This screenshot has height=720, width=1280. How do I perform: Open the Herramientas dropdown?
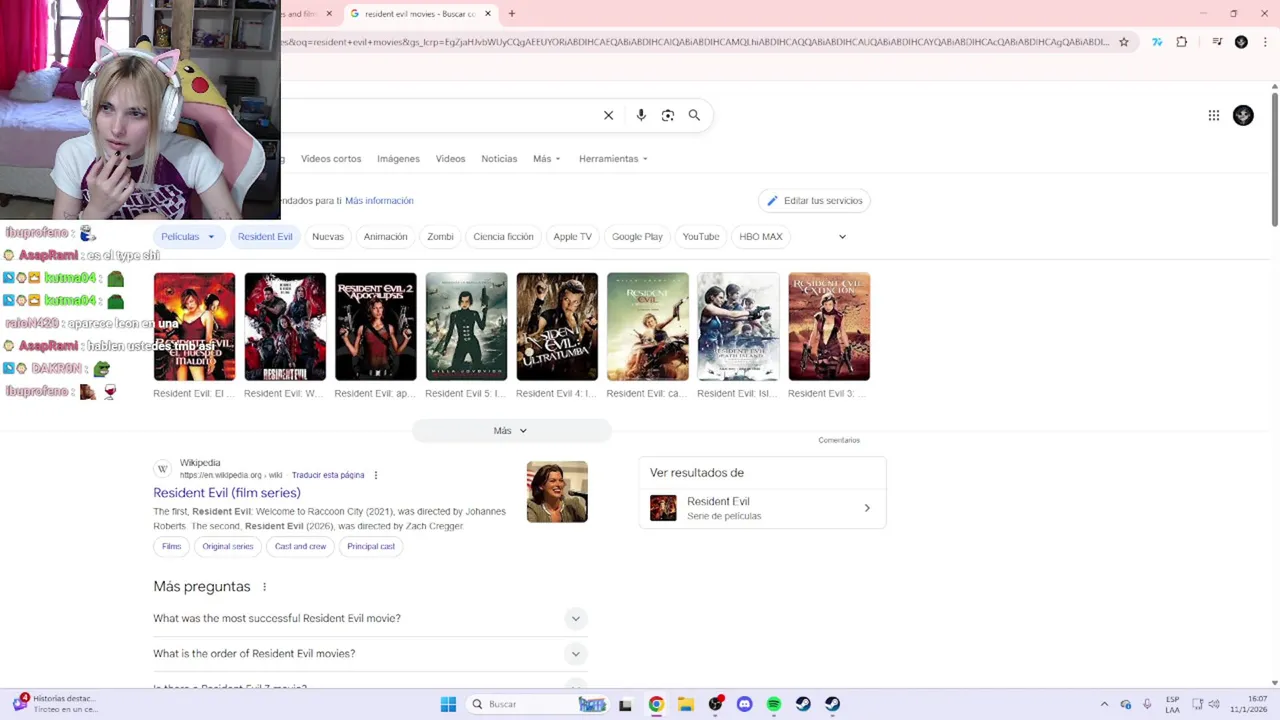coord(613,159)
